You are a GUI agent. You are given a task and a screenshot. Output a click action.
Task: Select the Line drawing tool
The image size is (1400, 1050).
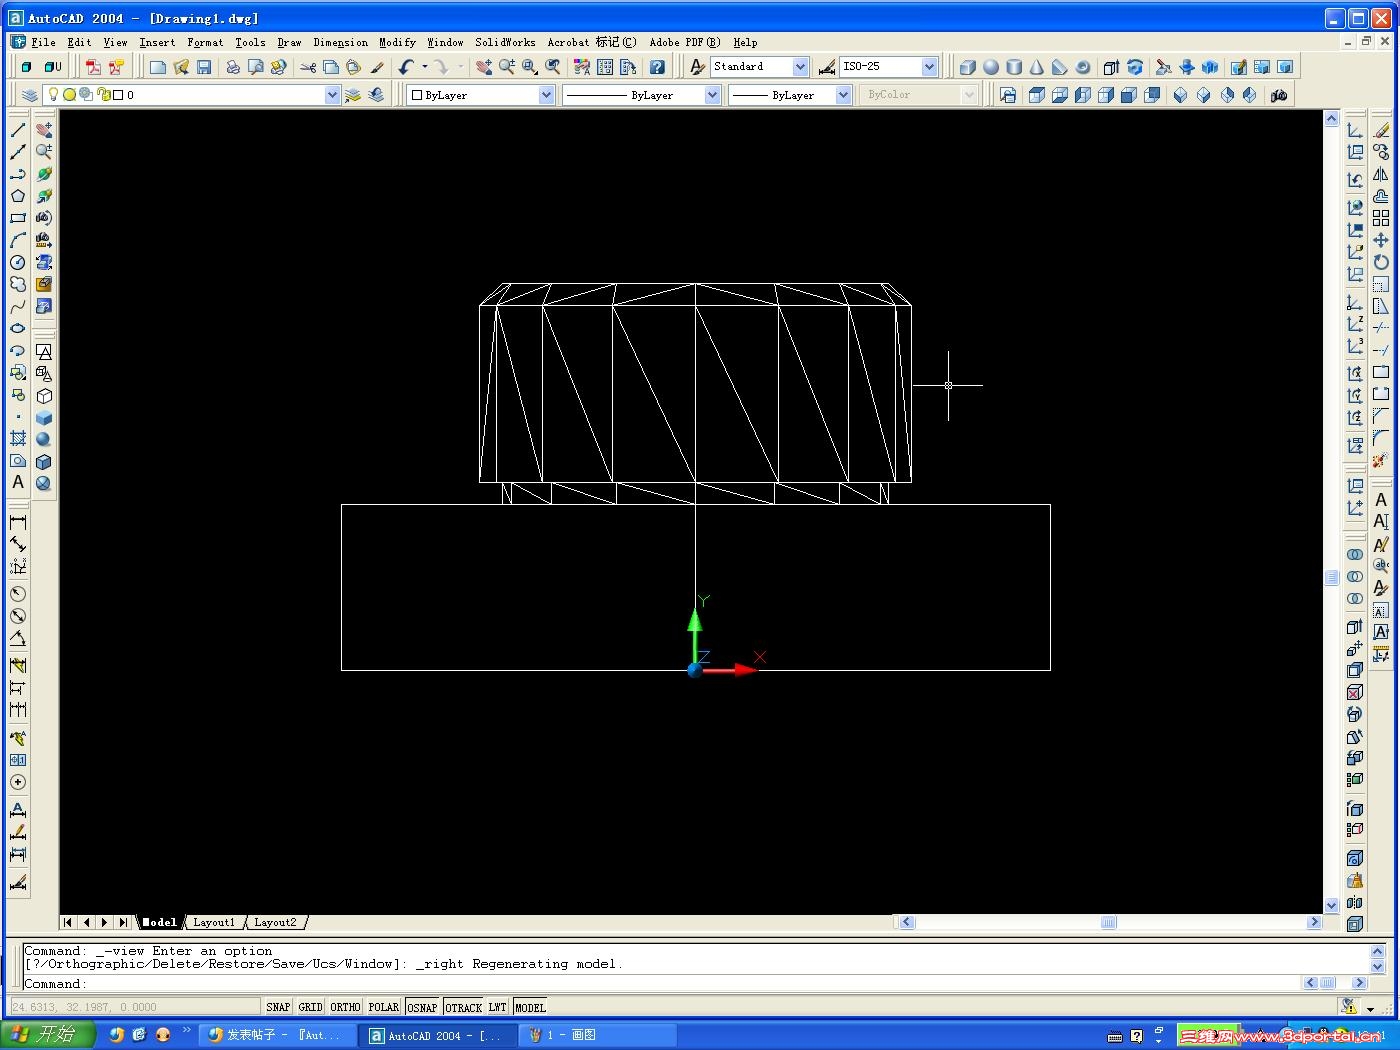(x=18, y=130)
